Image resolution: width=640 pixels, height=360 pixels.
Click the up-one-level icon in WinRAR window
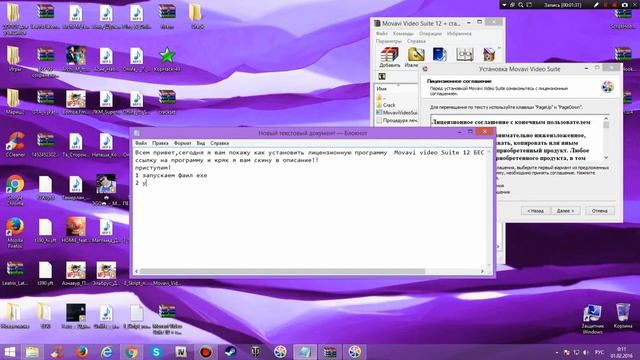[x=382, y=76]
